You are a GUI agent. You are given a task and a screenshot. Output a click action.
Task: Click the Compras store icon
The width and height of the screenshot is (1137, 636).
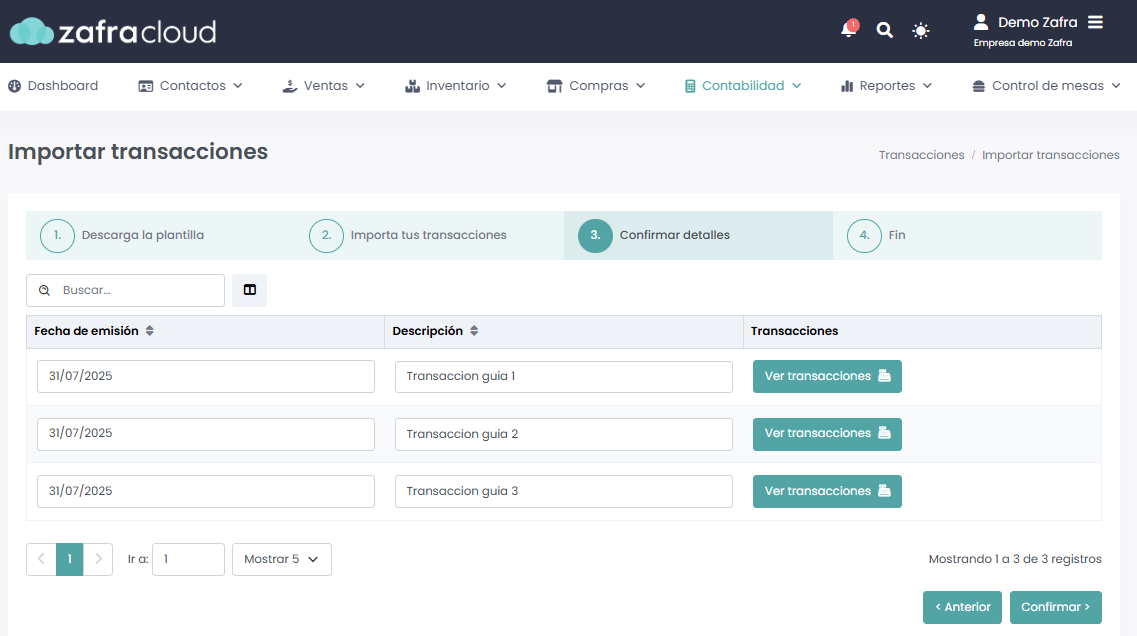click(554, 86)
